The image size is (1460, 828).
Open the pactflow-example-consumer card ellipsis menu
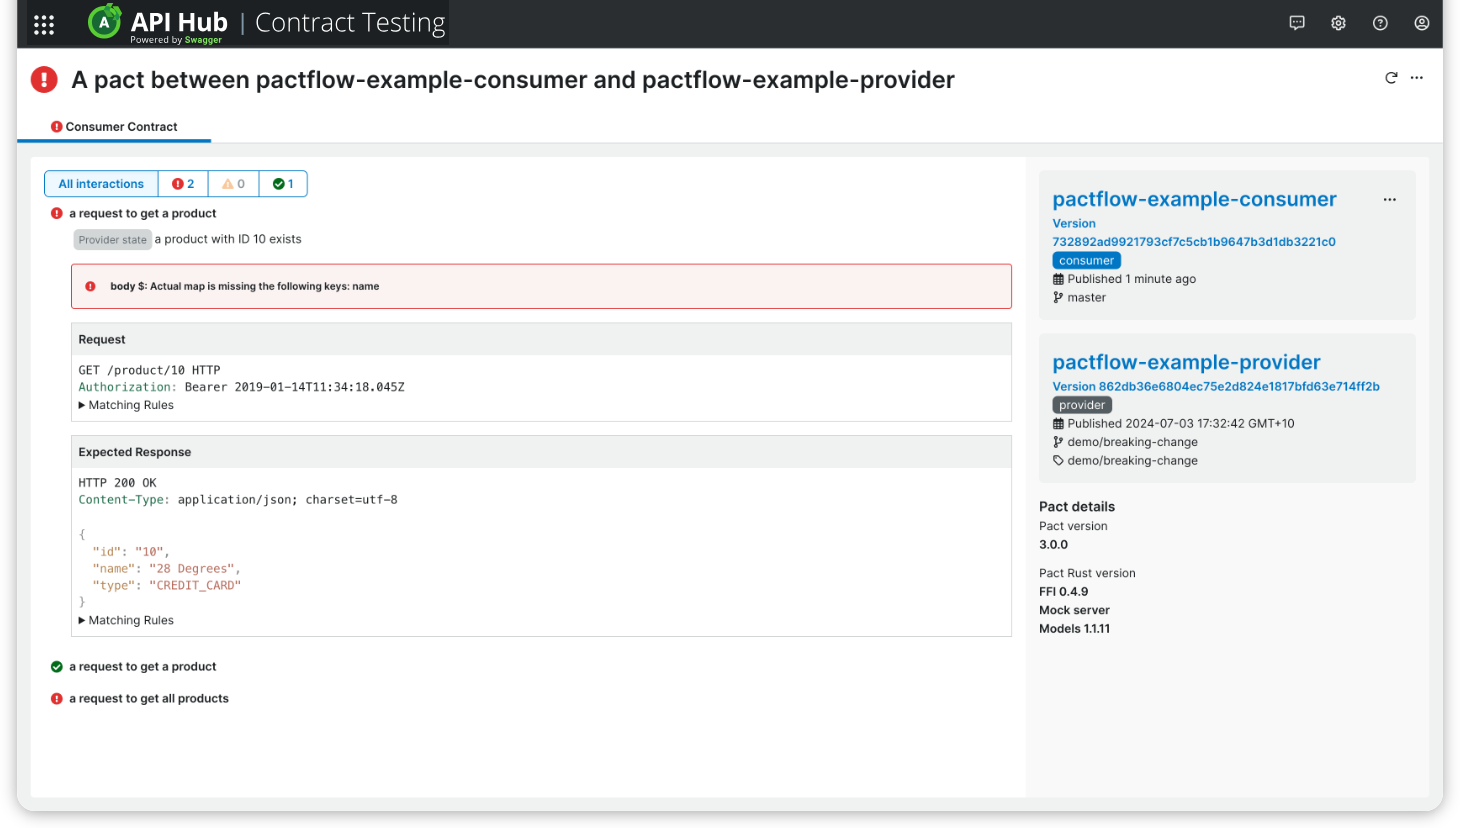click(x=1390, y=200)
